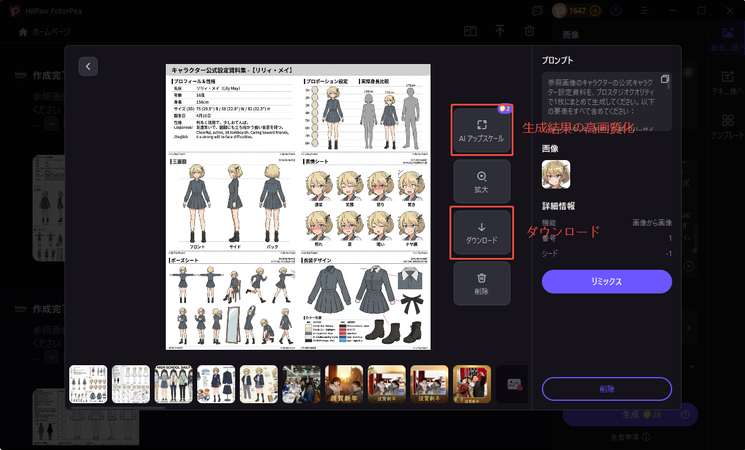745x450 pixels.
Task: Open the テンプレート sidebar tab
Action: 727,126
